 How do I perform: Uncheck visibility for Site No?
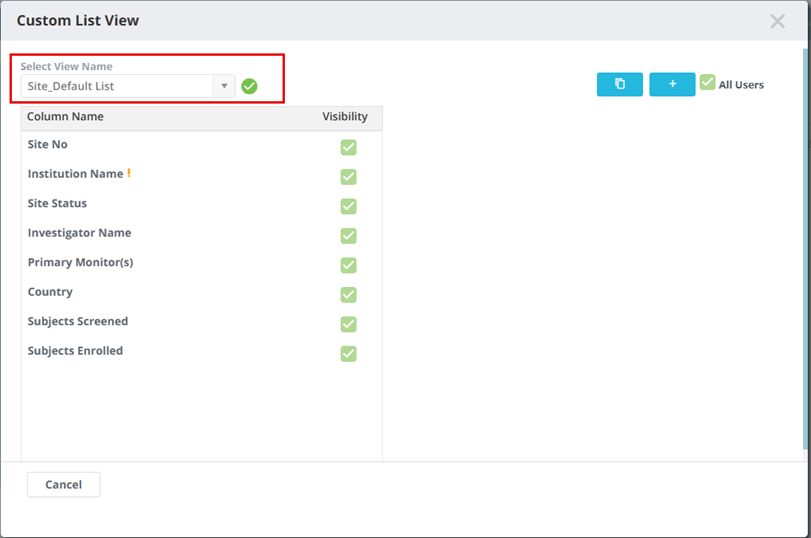[x=348, y=147]
